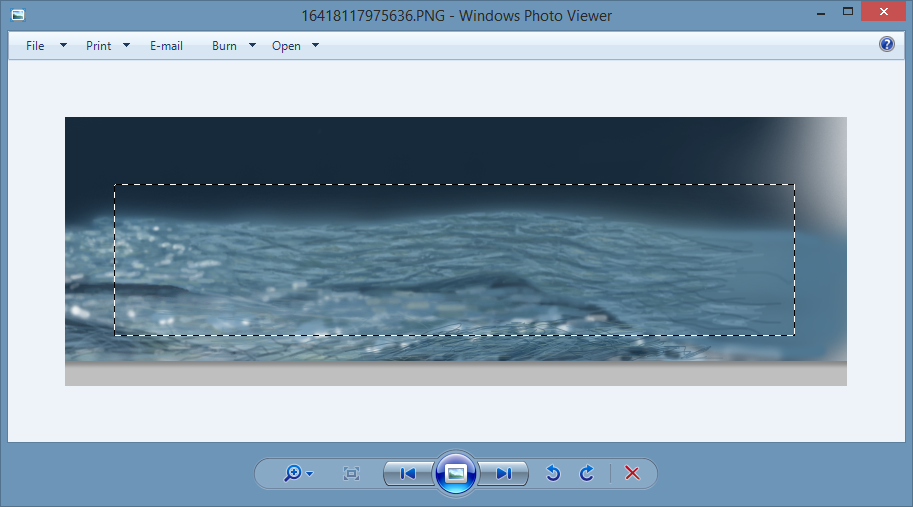
Task: Expand the Print dropdown arrow
Action: (127, 46)
